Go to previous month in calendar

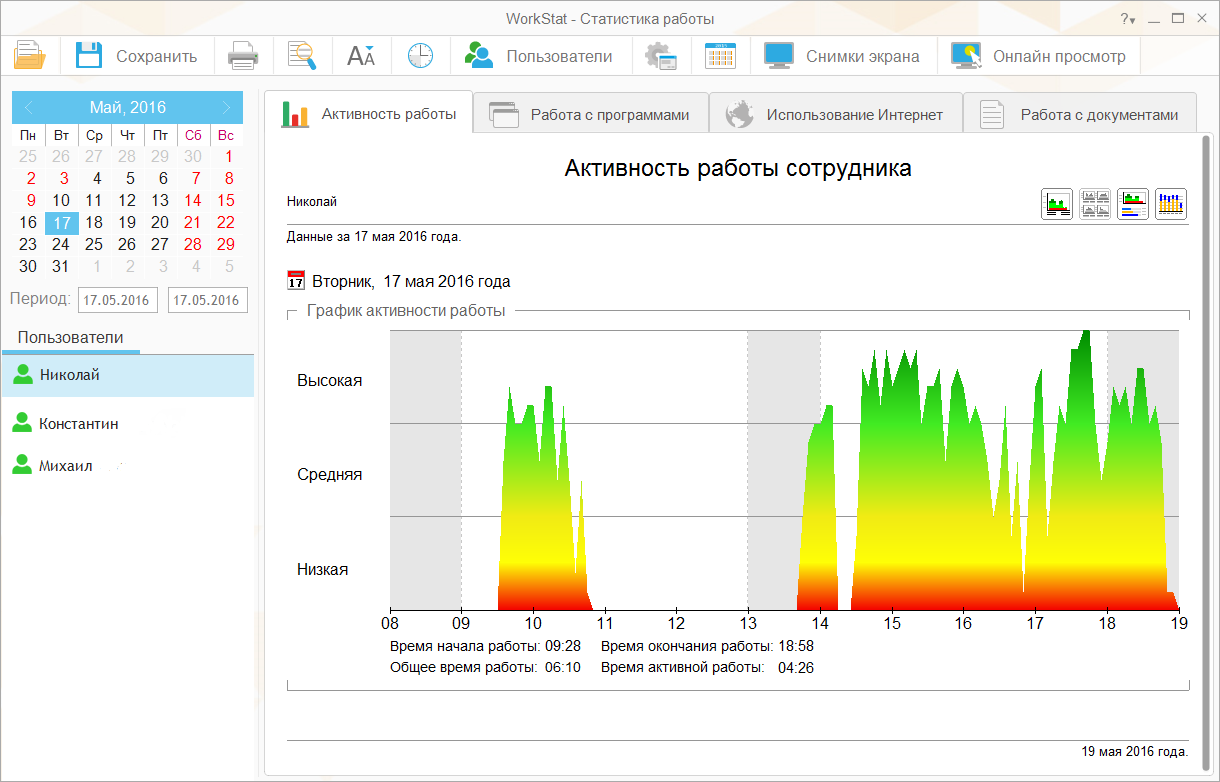(x=29, y=107)
